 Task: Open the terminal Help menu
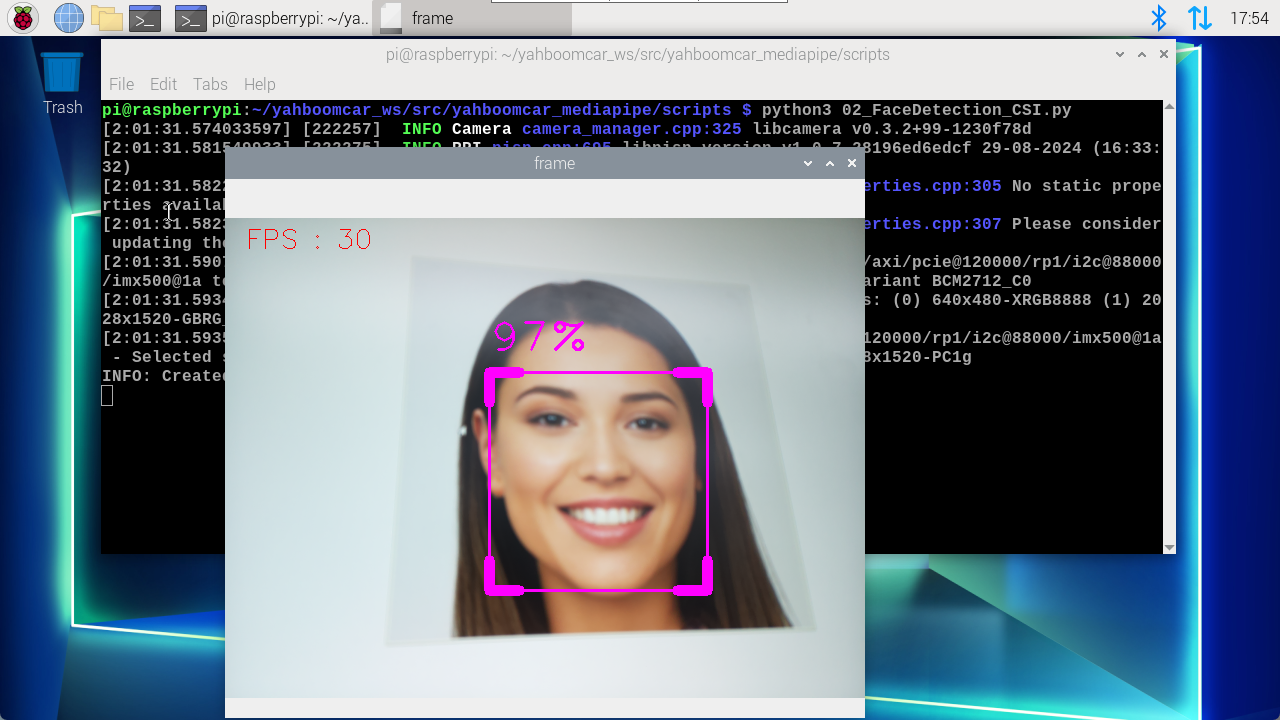tap(259, 84)
